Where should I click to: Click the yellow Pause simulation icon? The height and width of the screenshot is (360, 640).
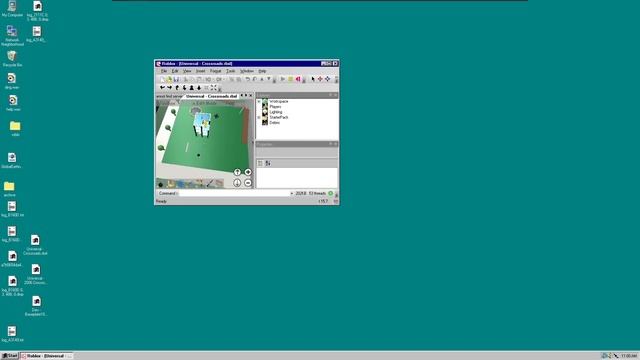(290, 79)
